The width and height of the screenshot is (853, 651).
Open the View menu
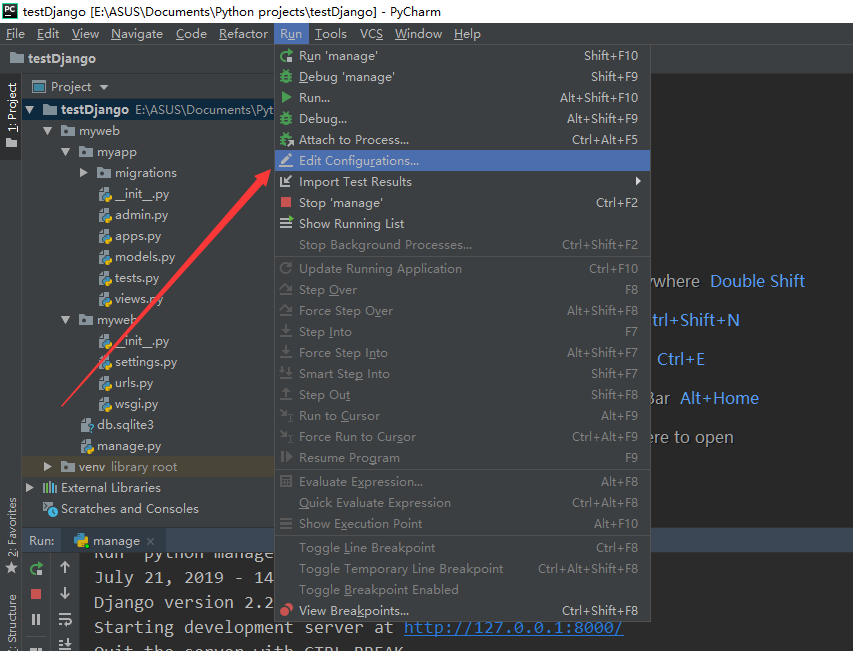point(85,34)
